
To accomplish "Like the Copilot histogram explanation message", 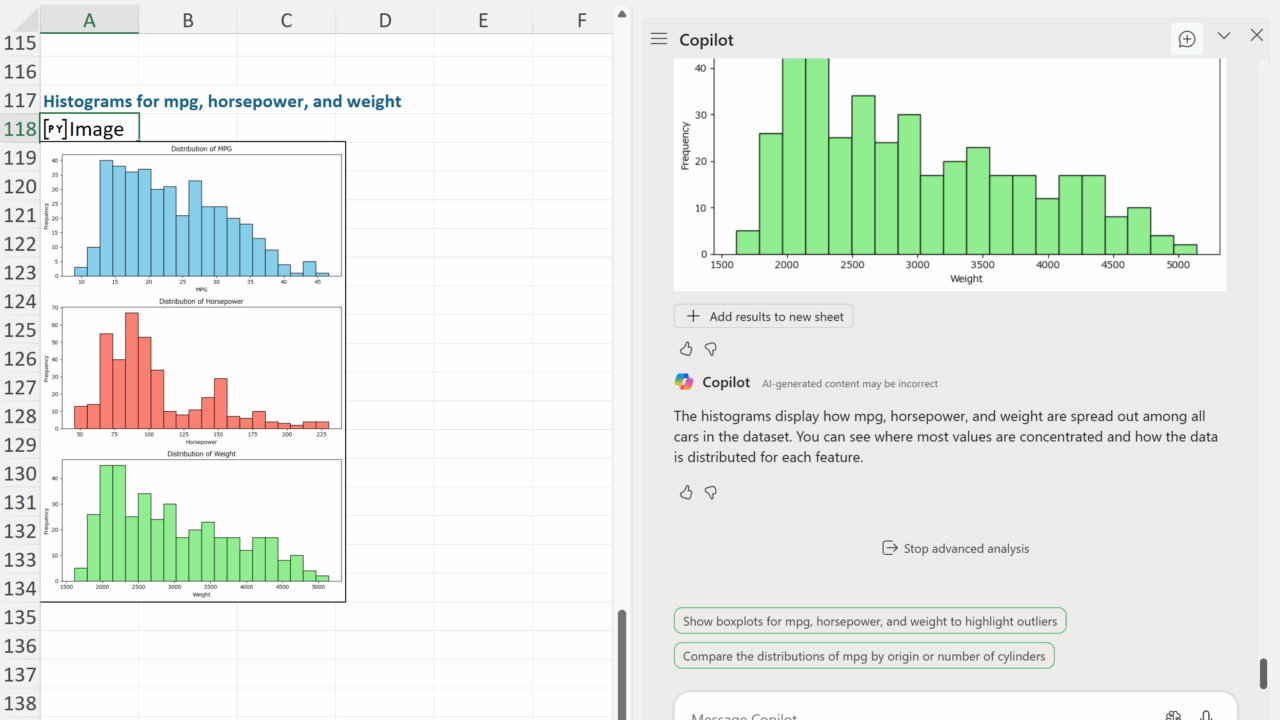I will point(686,492).
